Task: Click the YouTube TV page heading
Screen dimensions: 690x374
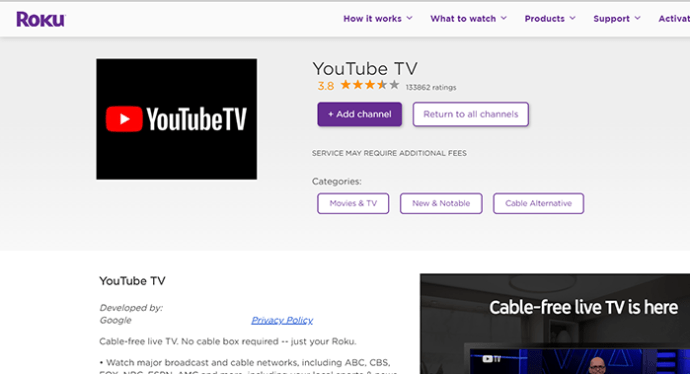Action: point(365,69)
